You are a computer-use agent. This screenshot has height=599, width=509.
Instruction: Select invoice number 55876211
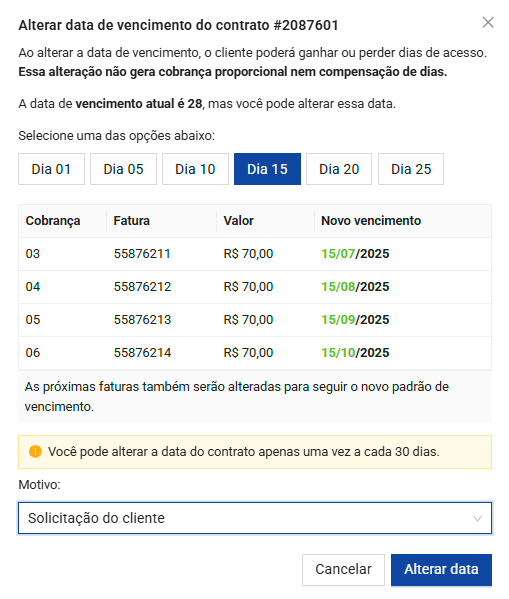point(142,254)
